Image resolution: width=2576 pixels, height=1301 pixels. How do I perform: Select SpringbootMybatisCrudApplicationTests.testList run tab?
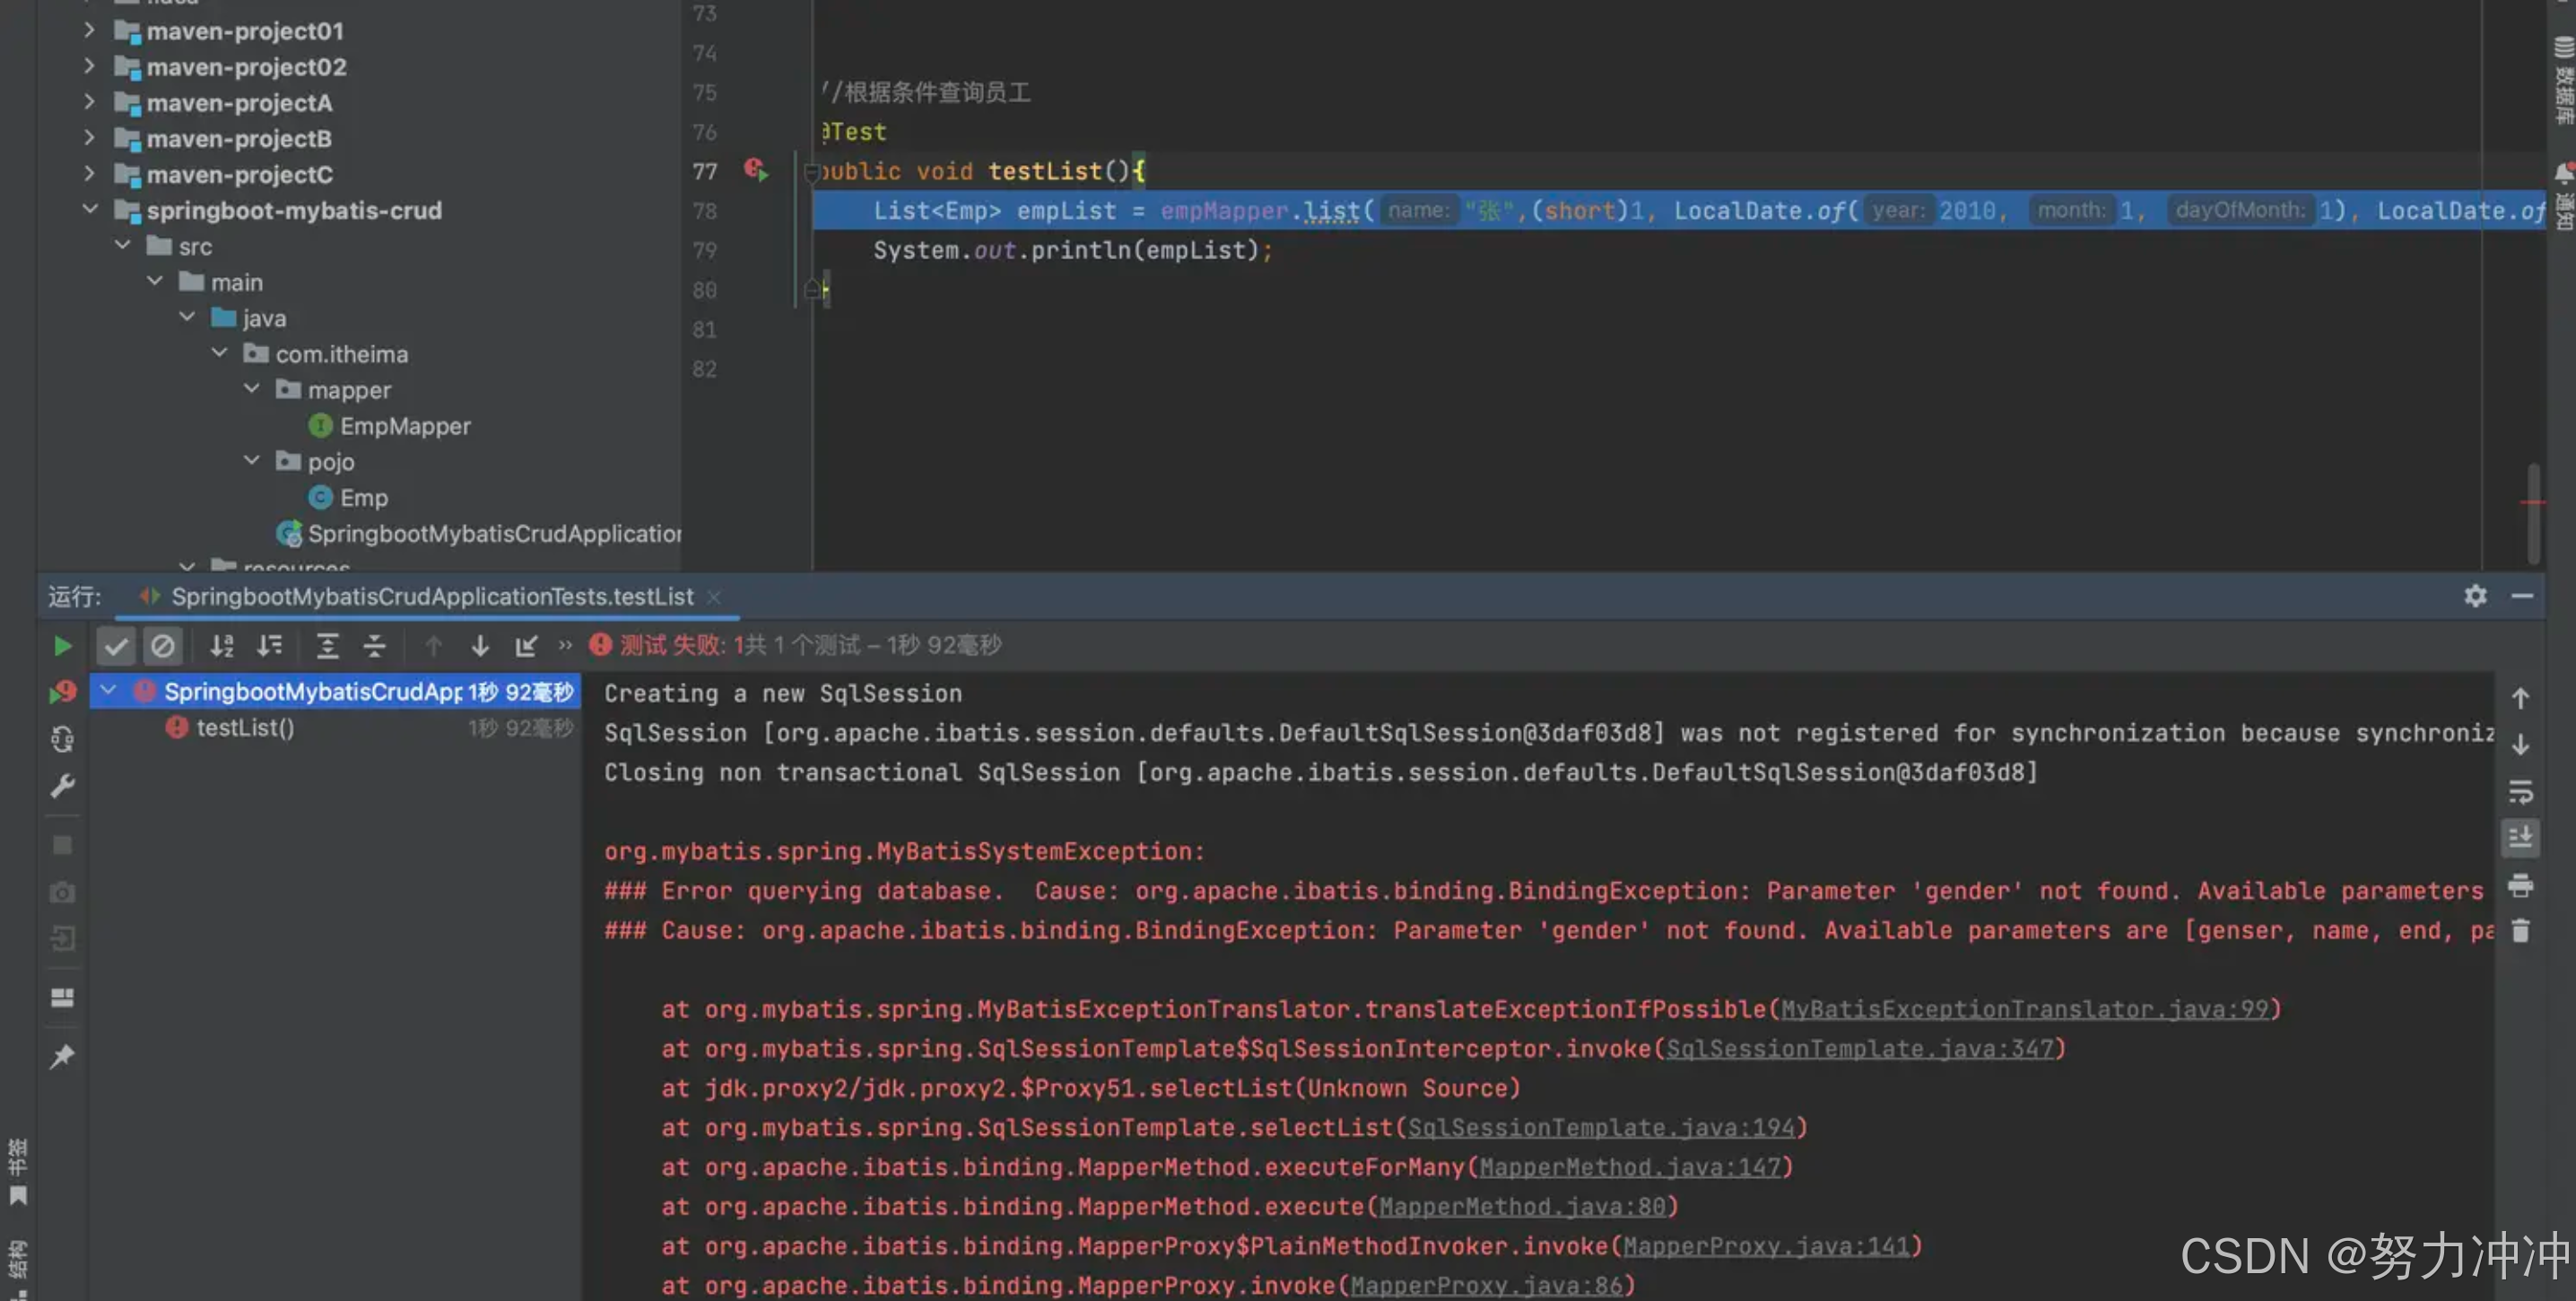431,597
